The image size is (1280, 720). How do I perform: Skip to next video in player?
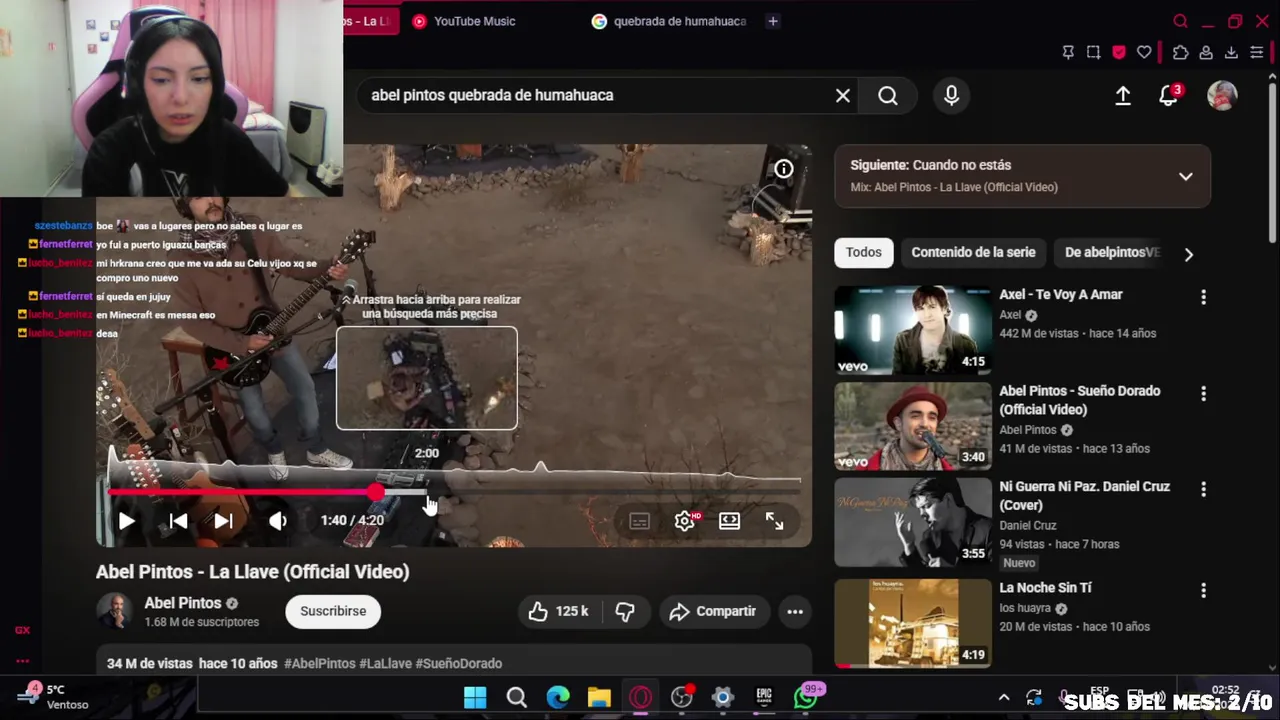223,521
